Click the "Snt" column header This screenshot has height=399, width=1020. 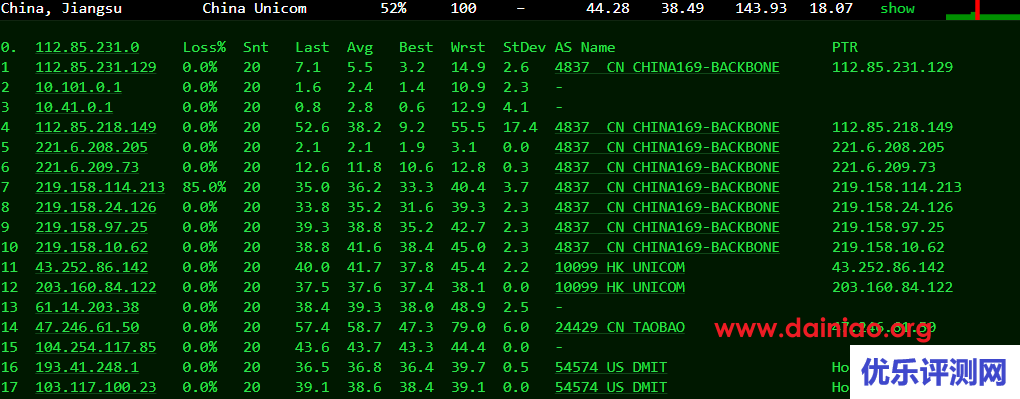click(256, 48)
